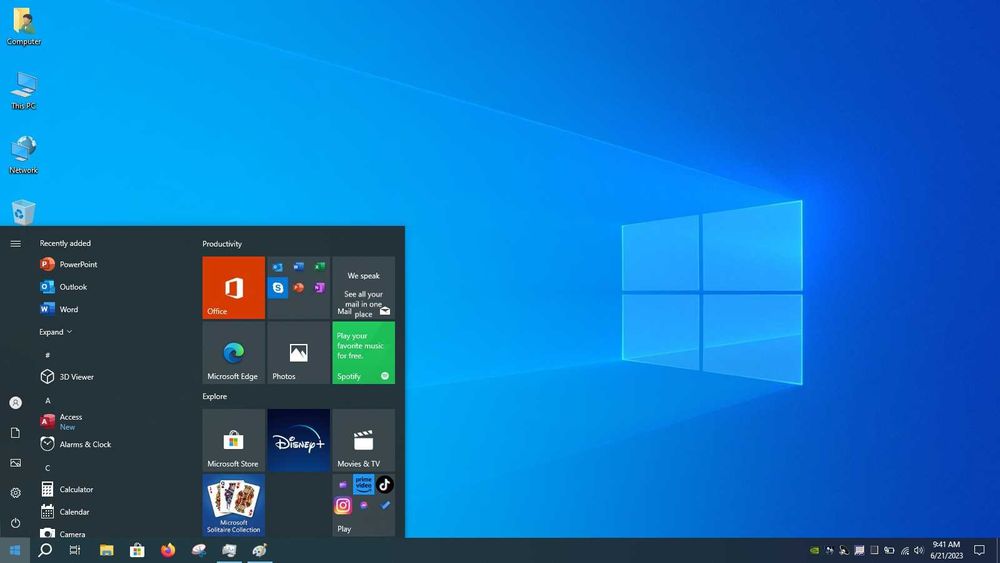The image size is (1000, 563).
Task: Open the Action Center notifications icon
Action: click(x=980, y=550)
